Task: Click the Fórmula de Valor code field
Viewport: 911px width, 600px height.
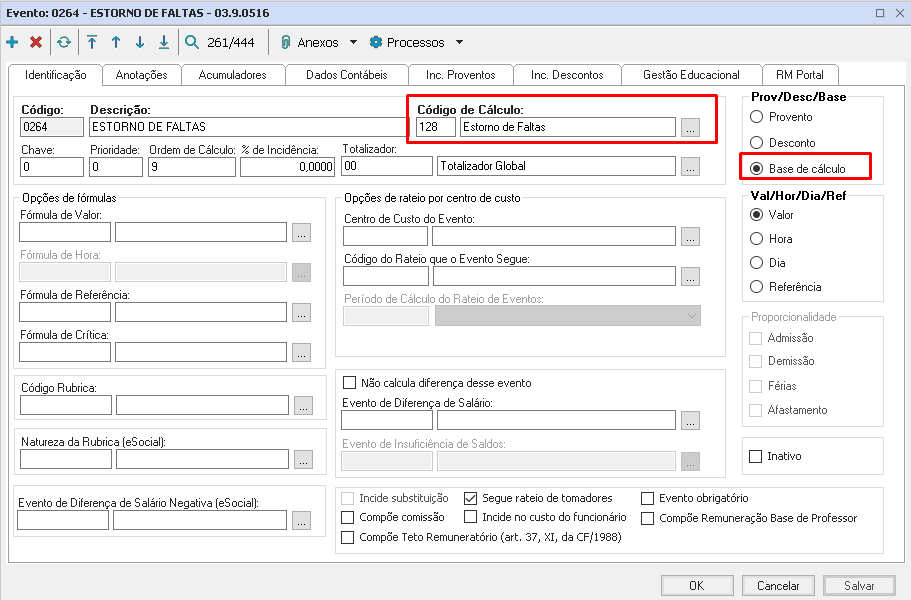Action: click(64, 232)
